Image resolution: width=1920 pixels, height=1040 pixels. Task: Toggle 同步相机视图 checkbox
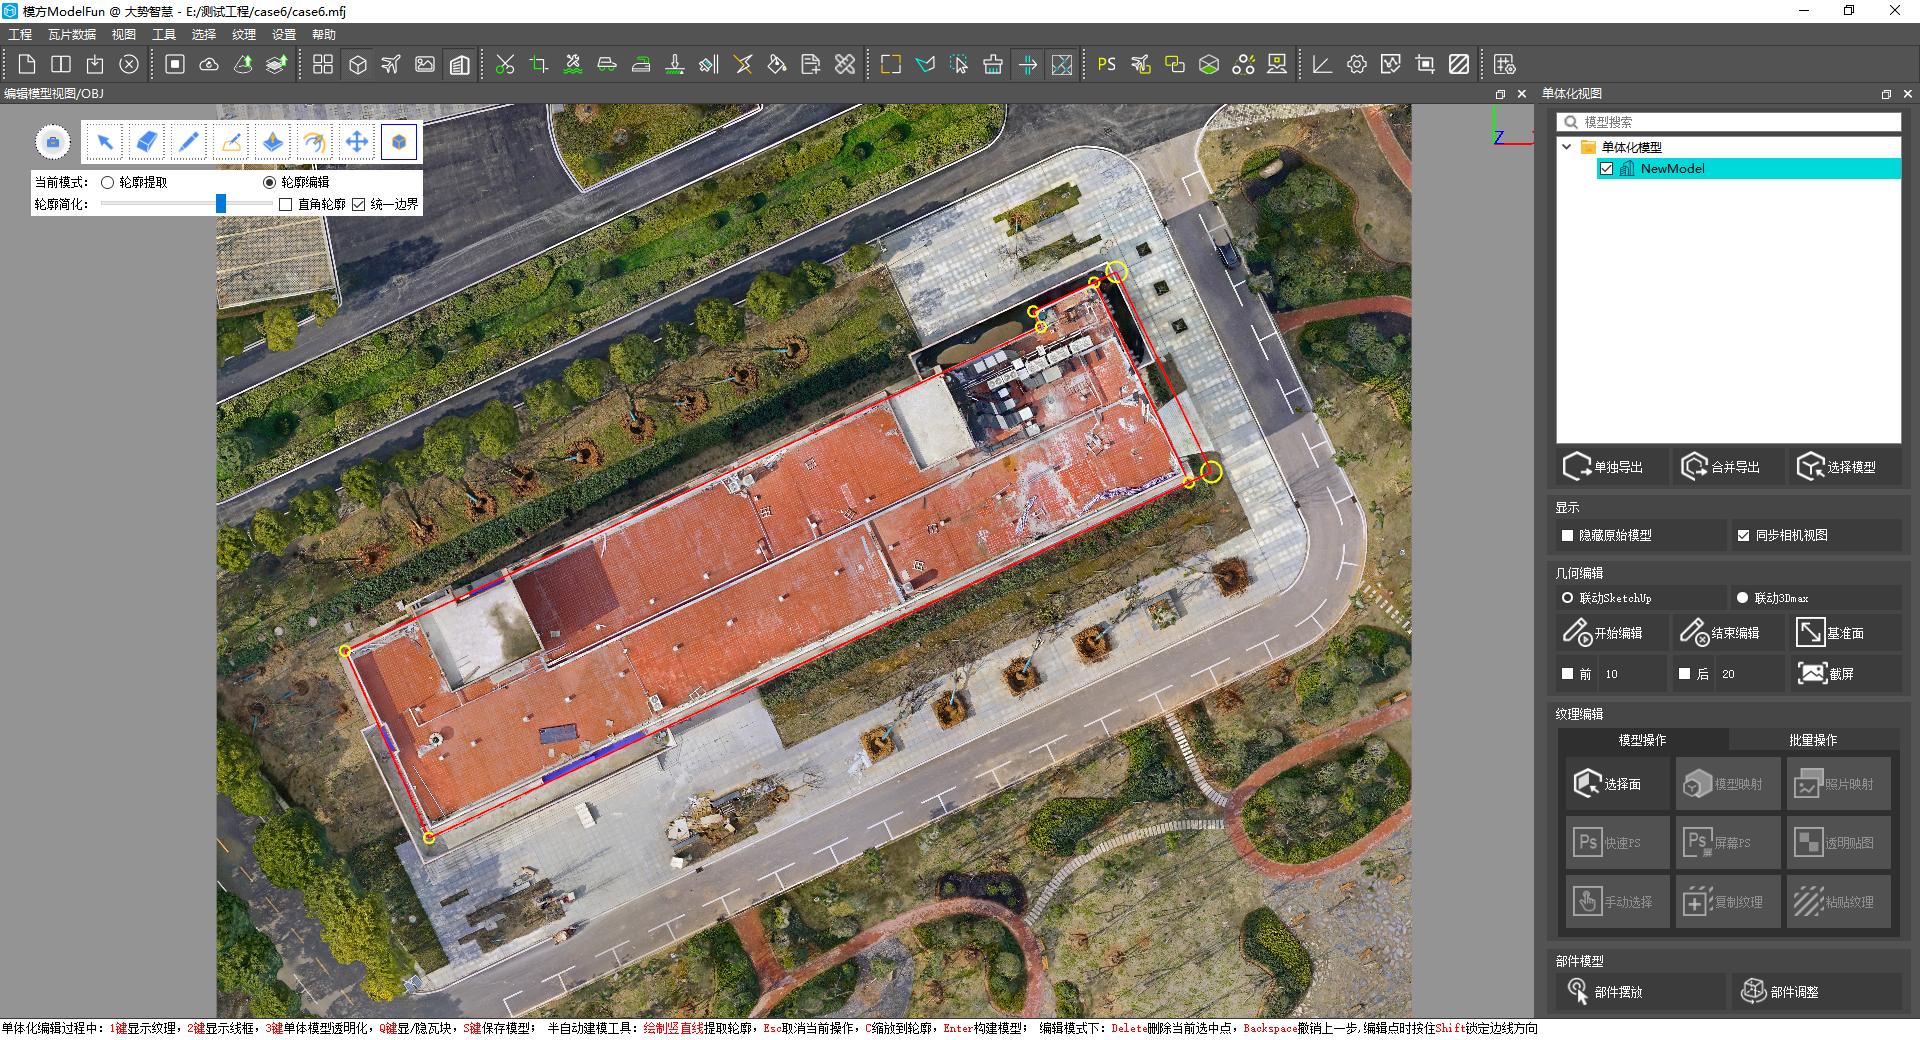click(1743, 535)
